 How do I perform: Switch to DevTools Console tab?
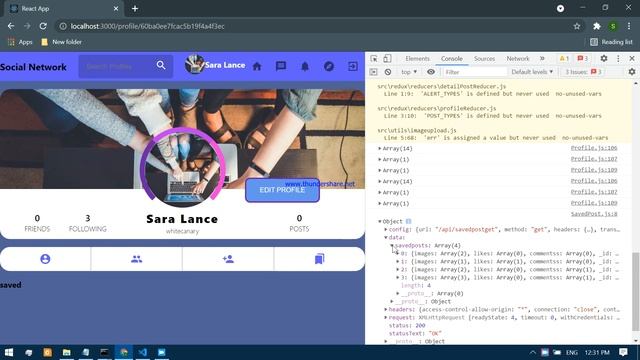click(451, 59)
